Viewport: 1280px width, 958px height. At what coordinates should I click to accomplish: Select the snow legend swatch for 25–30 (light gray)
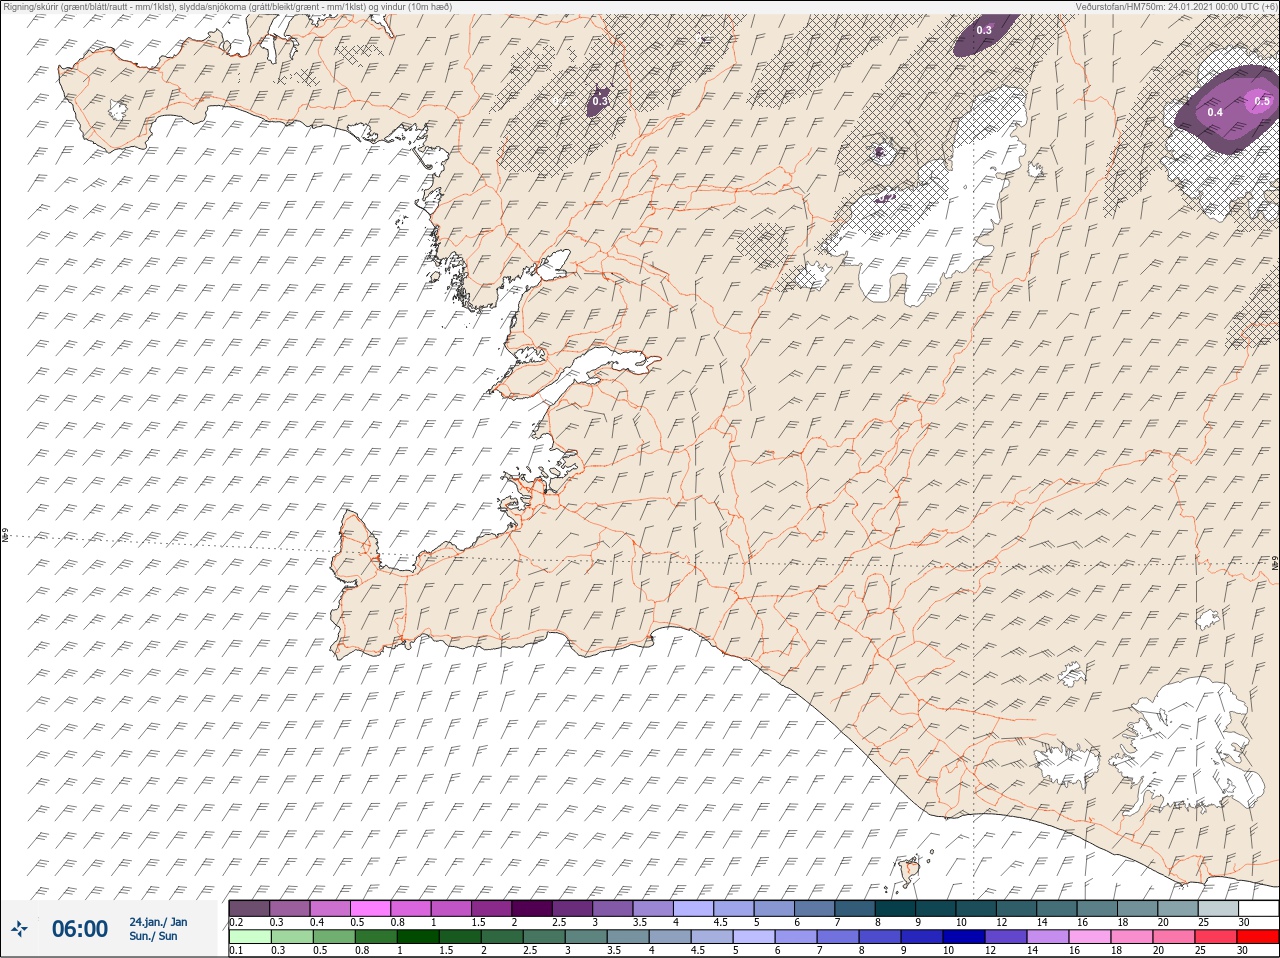(1219, 908)
